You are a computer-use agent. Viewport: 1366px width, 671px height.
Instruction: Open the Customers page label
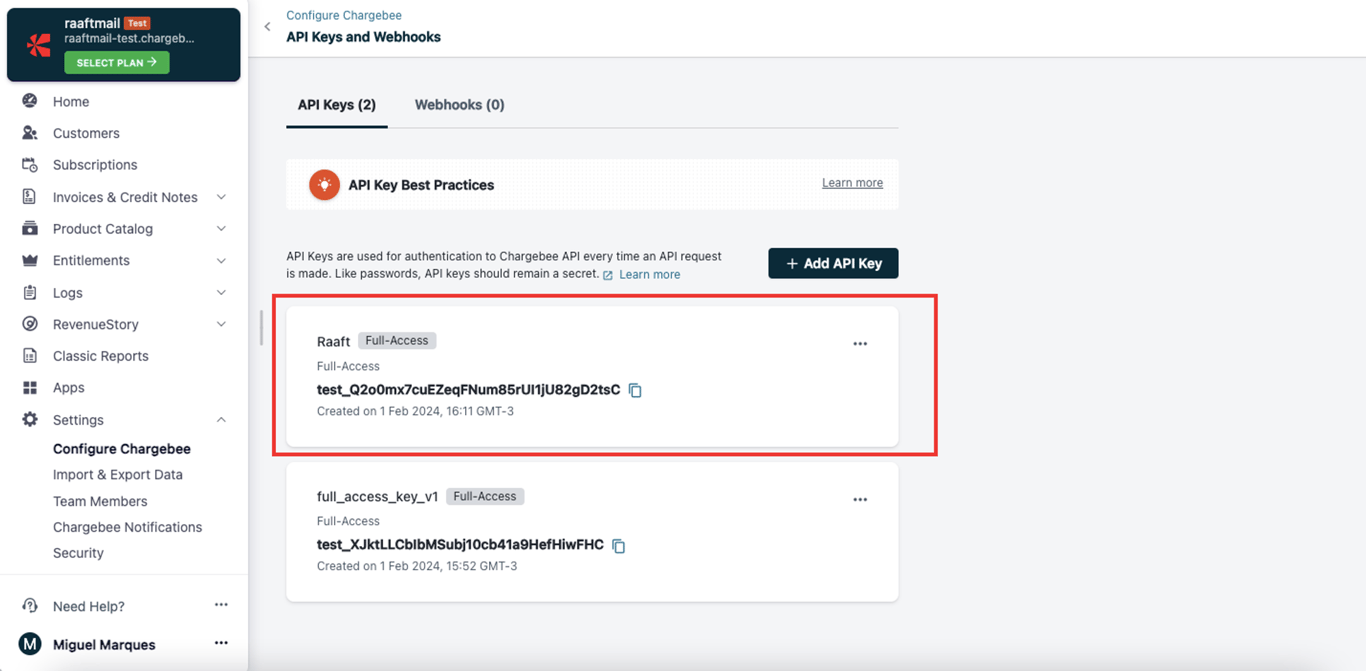point(86,133)
